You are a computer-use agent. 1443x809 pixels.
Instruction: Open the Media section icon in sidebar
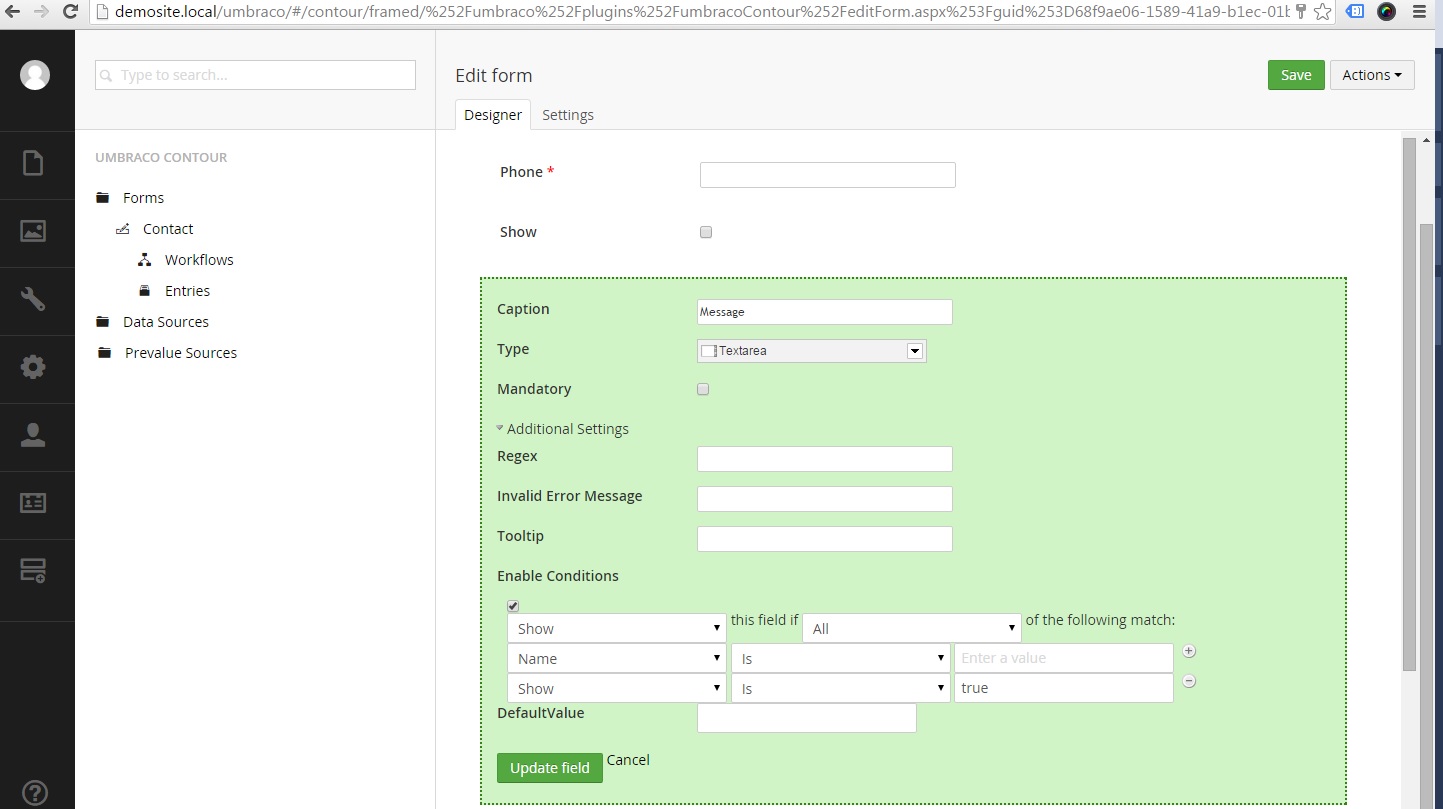[x=33, y=231]
